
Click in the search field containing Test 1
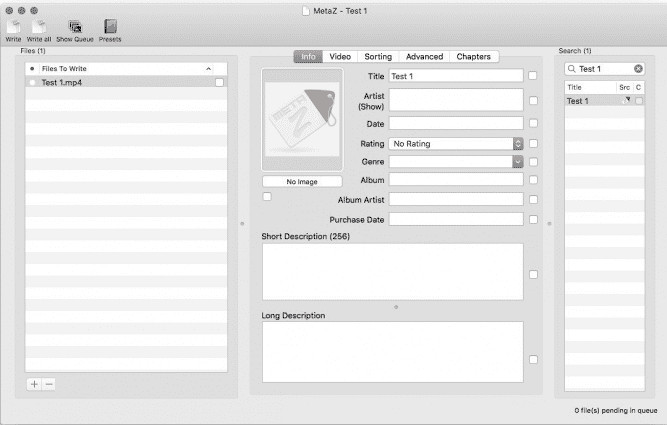coord(604,69)
